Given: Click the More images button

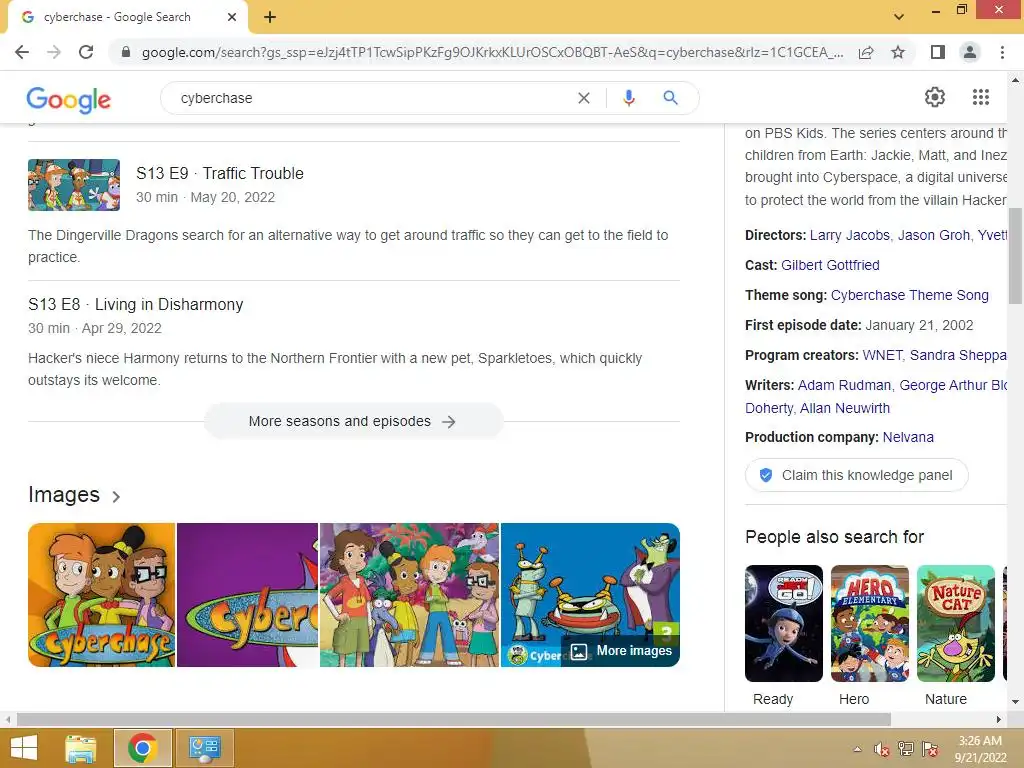Looking at the screenshot, I should click(x=621, y=651).
